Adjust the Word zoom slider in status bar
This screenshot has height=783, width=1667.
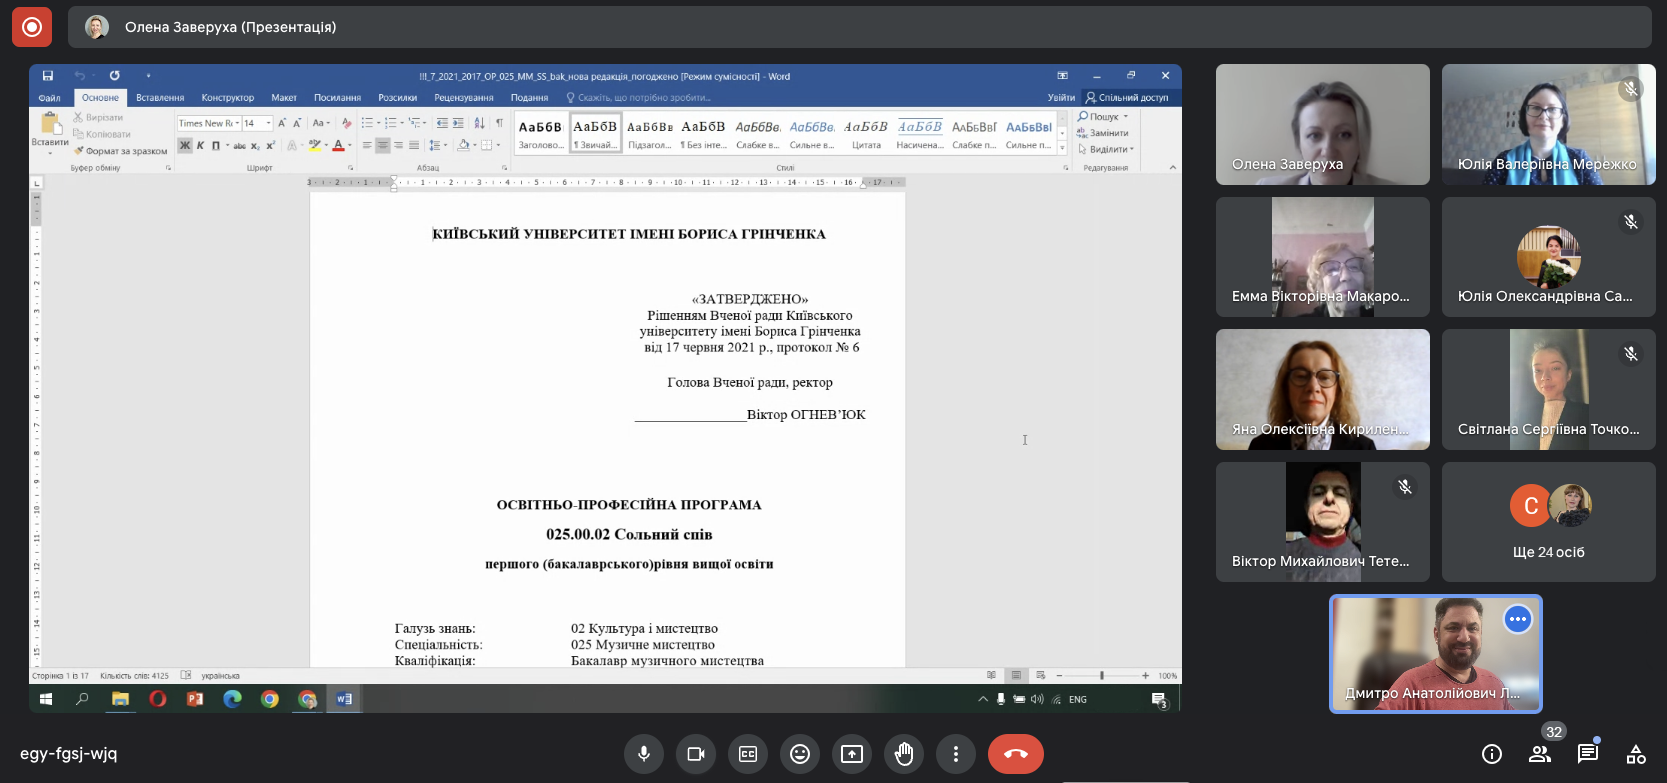[1101, 676]
